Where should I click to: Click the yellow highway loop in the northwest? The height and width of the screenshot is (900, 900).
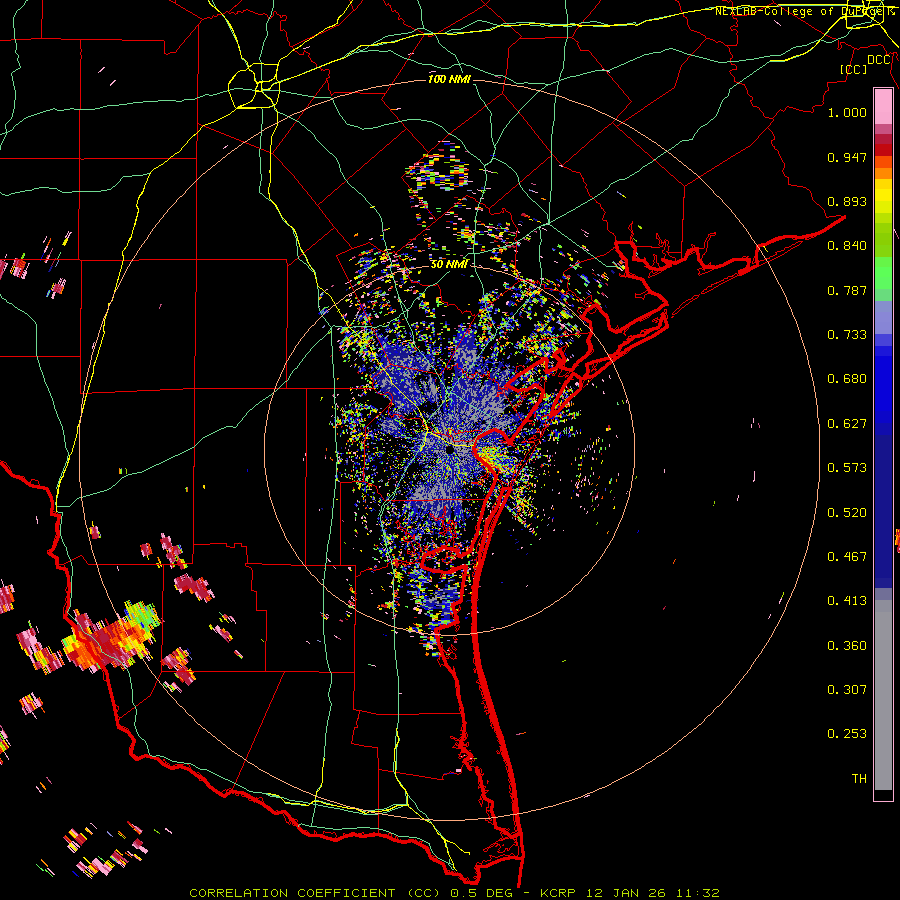pyautogui.click(x=254, y=87)
